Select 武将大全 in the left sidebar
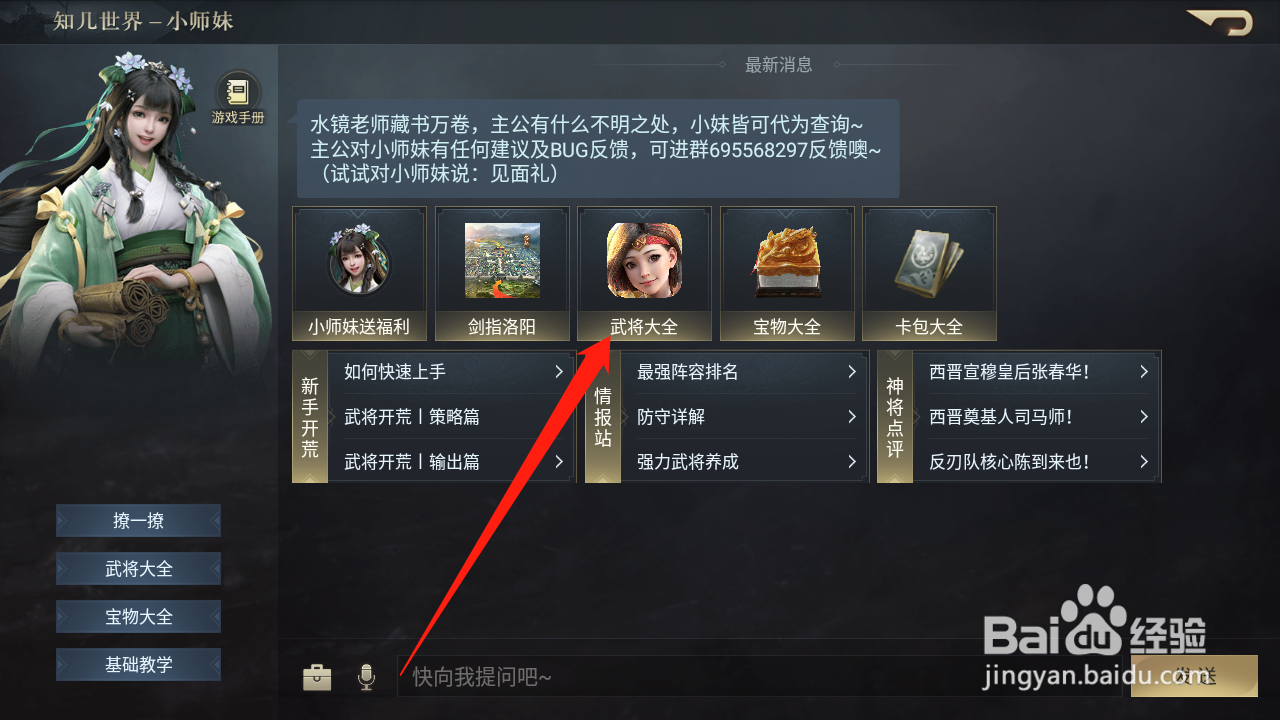Screen dimensions: 1280x720 [x=139, y=569]
